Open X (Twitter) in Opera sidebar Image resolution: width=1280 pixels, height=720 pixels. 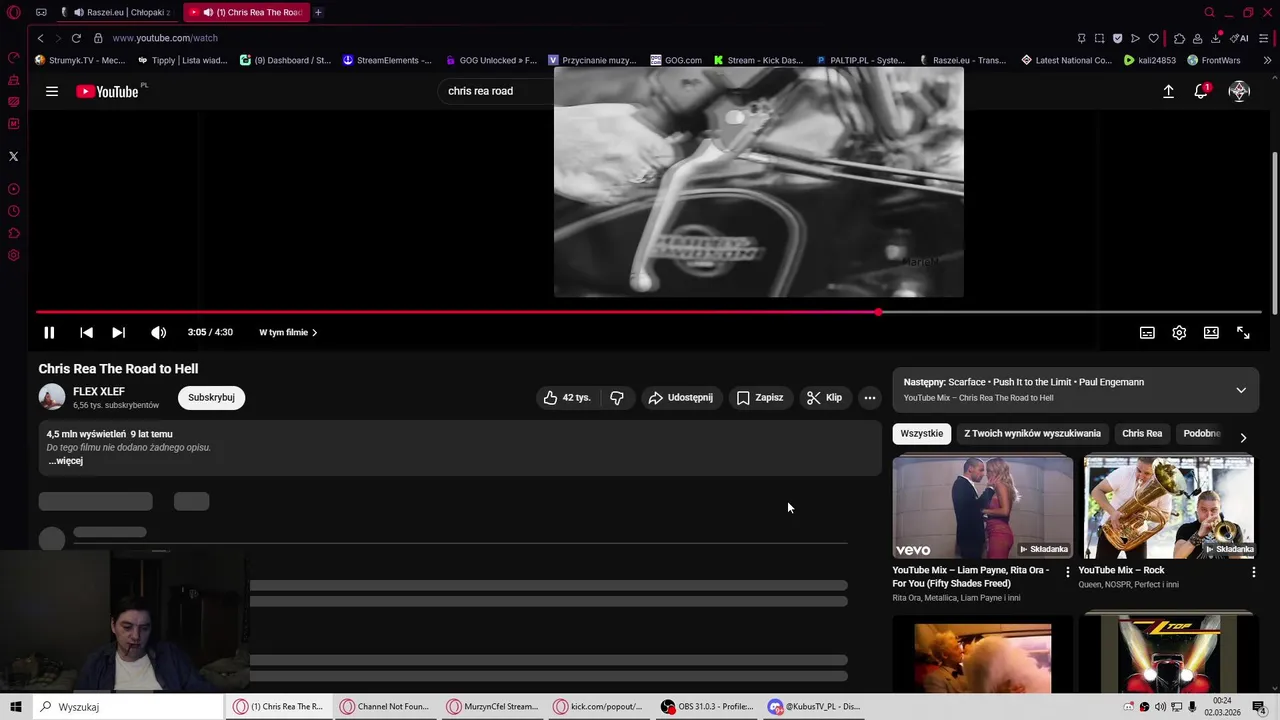[x=13, y=156]
